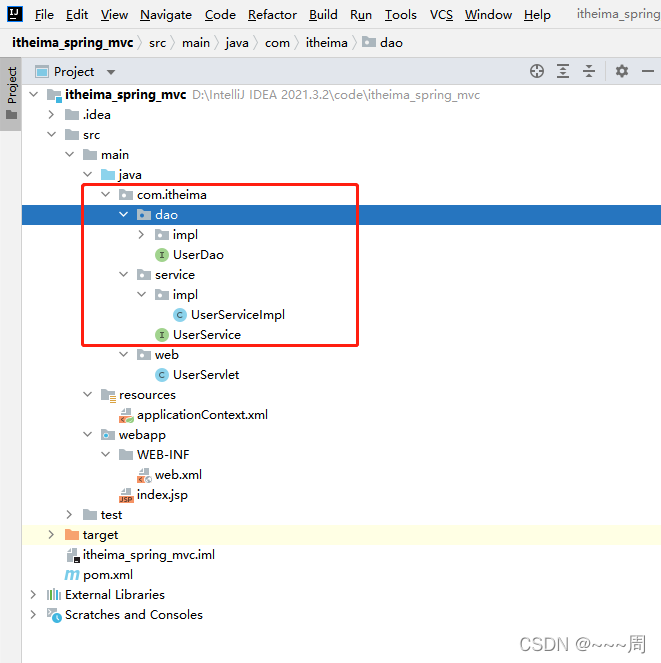Select the UserServlet class

(206, 375)
